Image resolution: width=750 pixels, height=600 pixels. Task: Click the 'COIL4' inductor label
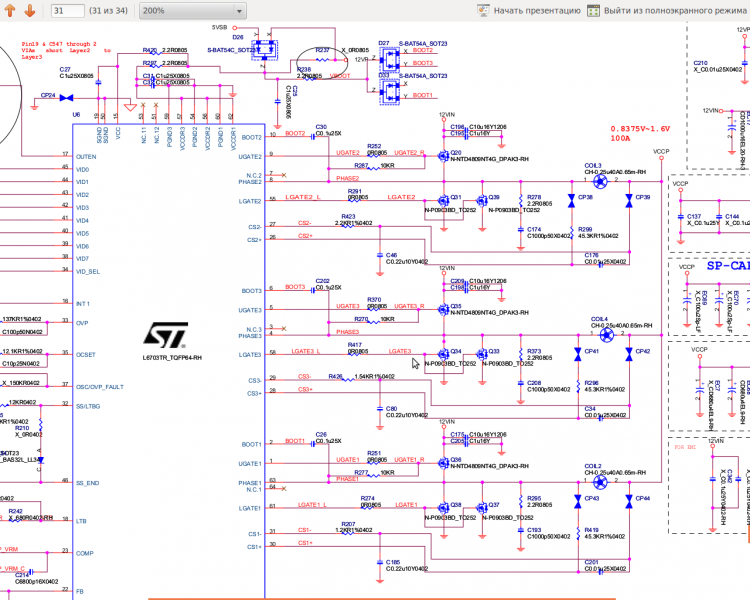point(599,319)
